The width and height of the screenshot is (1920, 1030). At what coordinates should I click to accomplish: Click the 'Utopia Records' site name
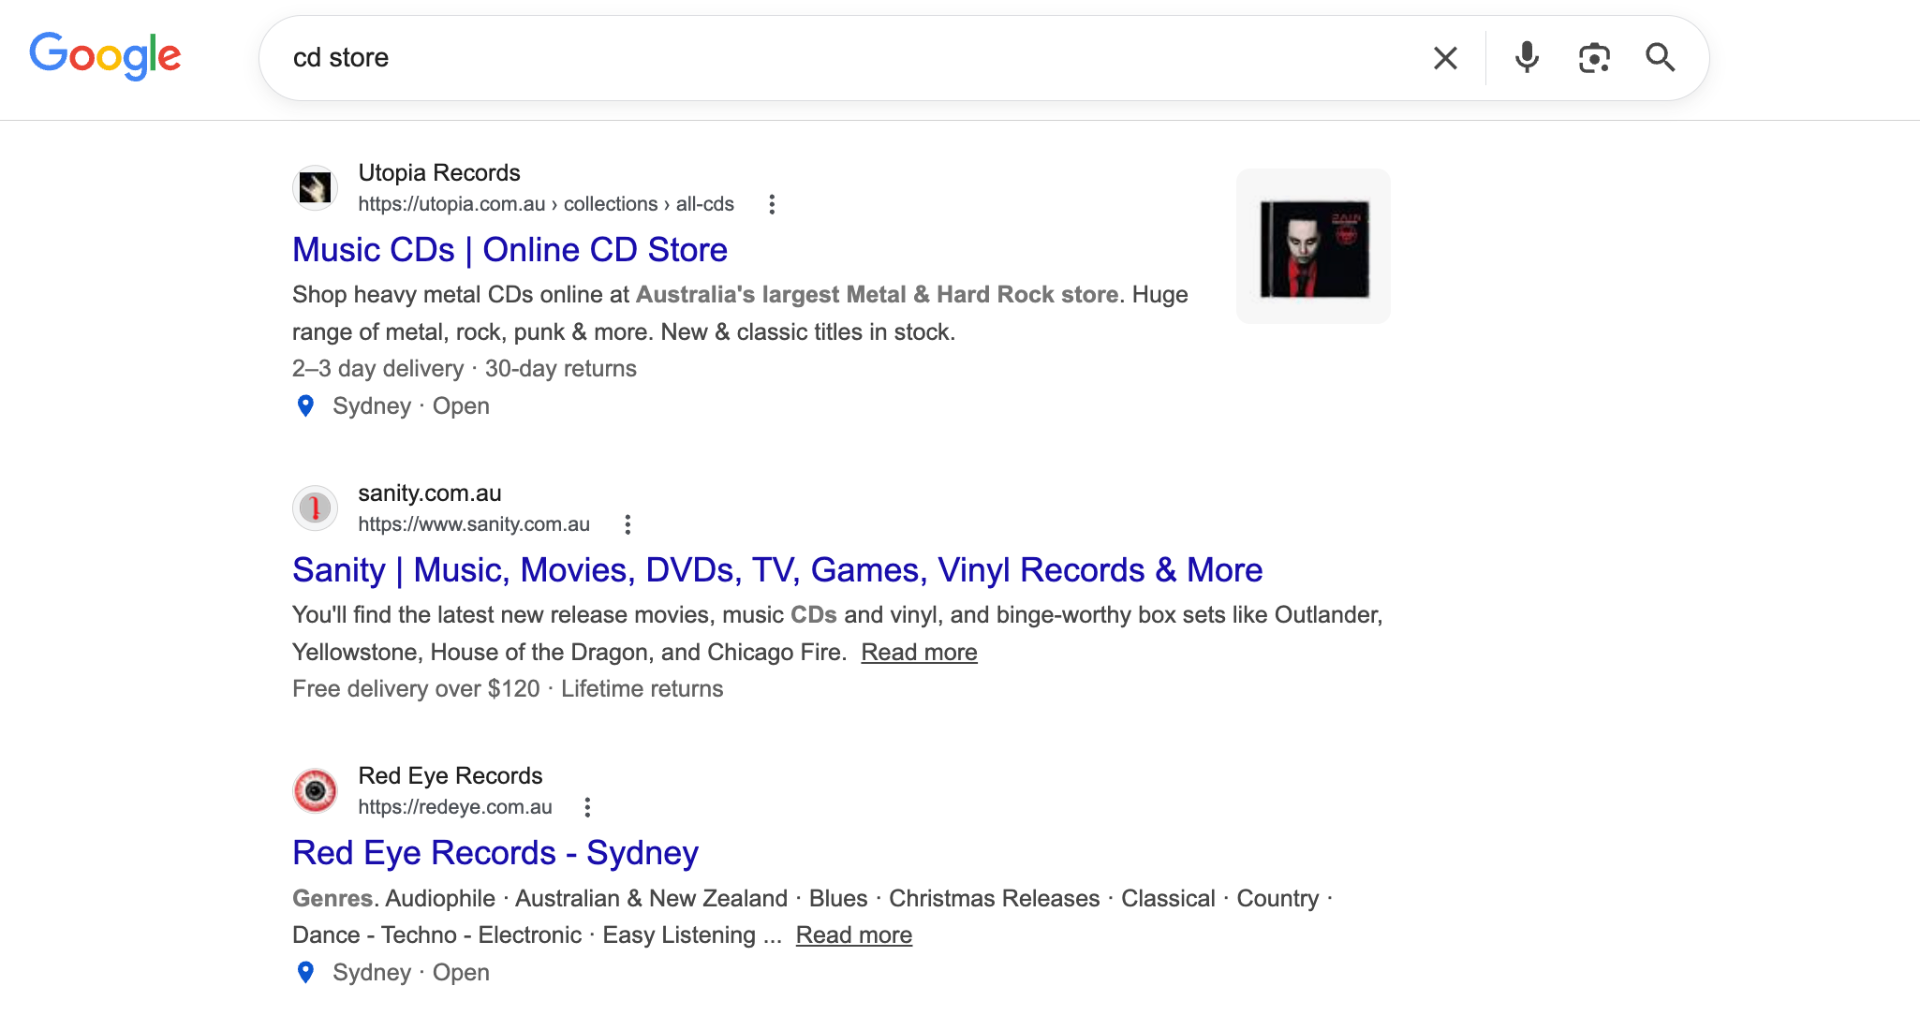point(439,173)
